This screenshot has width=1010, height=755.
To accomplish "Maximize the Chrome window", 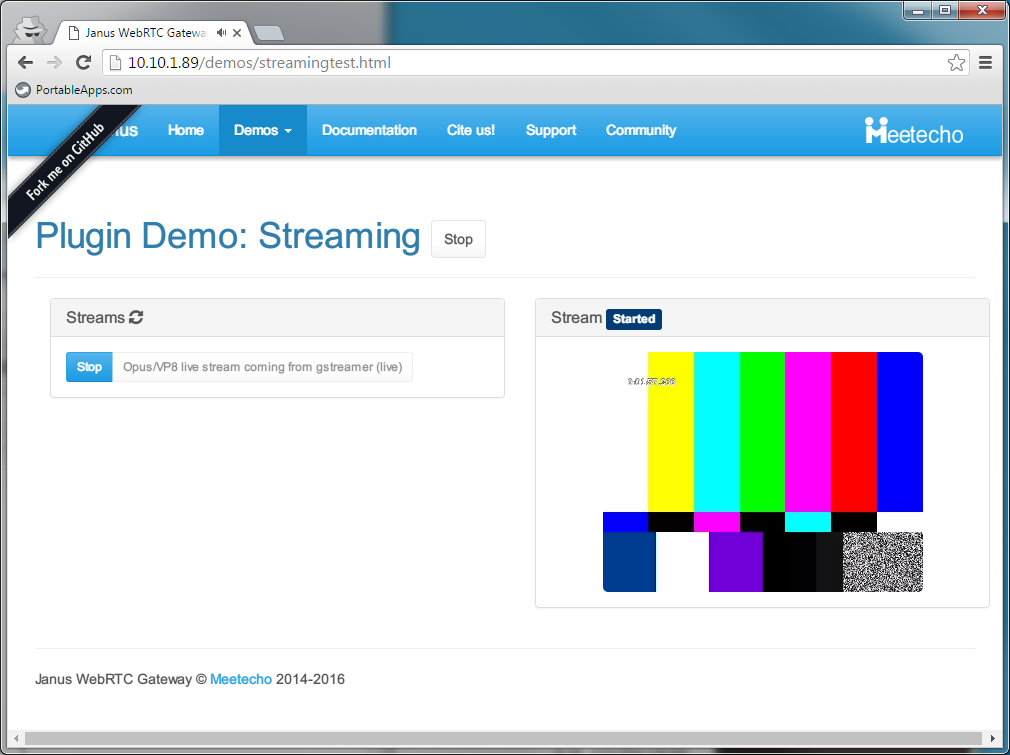I will tap(945, 10).
